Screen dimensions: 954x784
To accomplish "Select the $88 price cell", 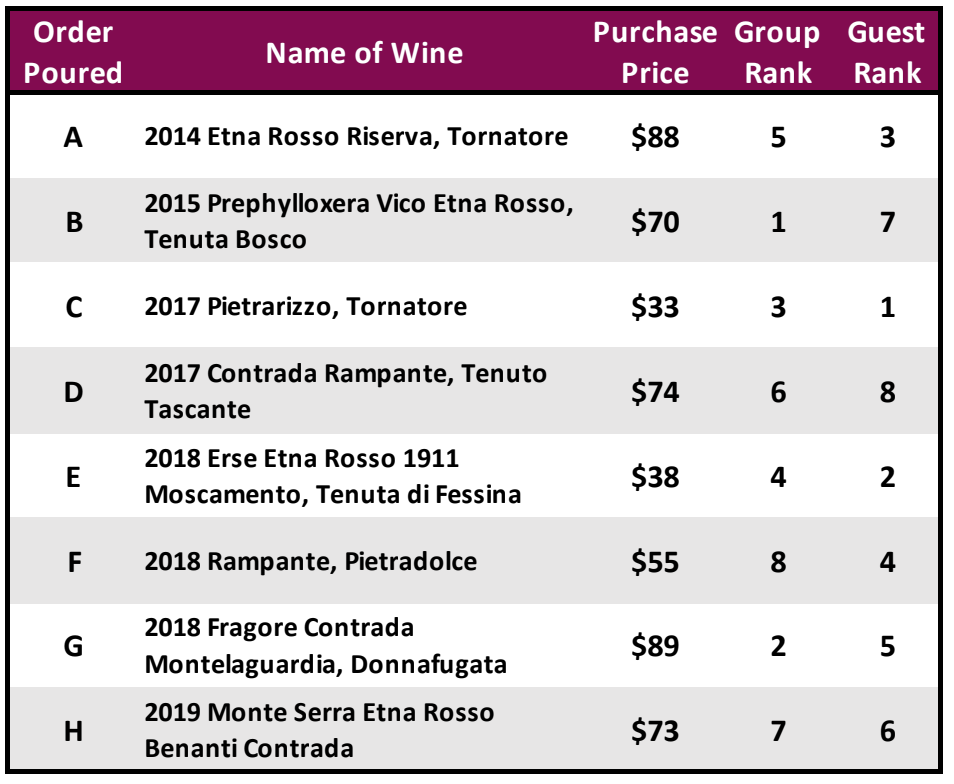I will click(x=655, y=137).
